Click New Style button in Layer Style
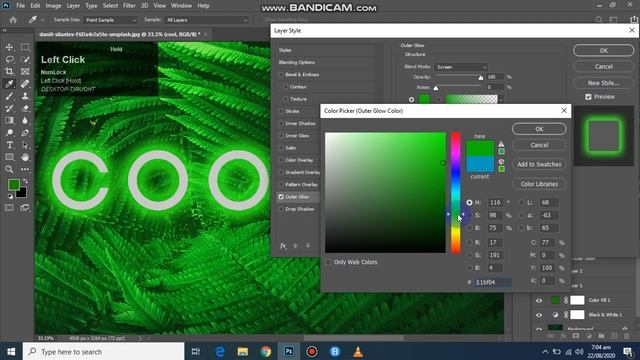This screenshot has width=640, height=360. (x=604, y=83)
